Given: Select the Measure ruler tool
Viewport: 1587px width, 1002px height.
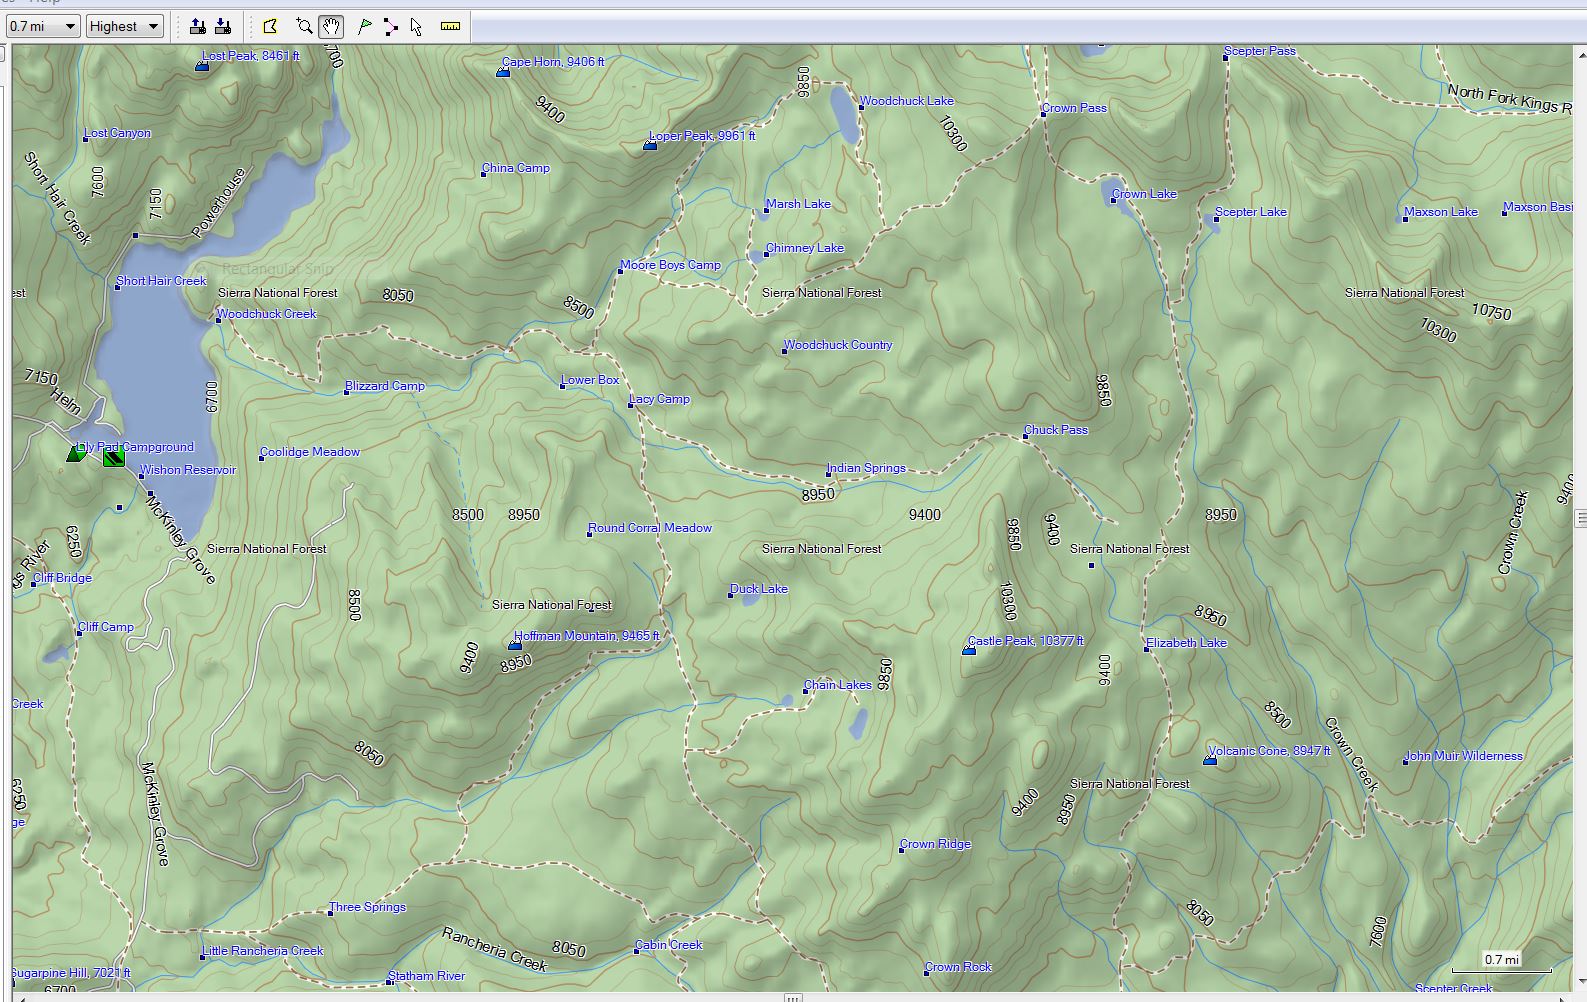Looking at the screenshot, I should click(450, 27).
